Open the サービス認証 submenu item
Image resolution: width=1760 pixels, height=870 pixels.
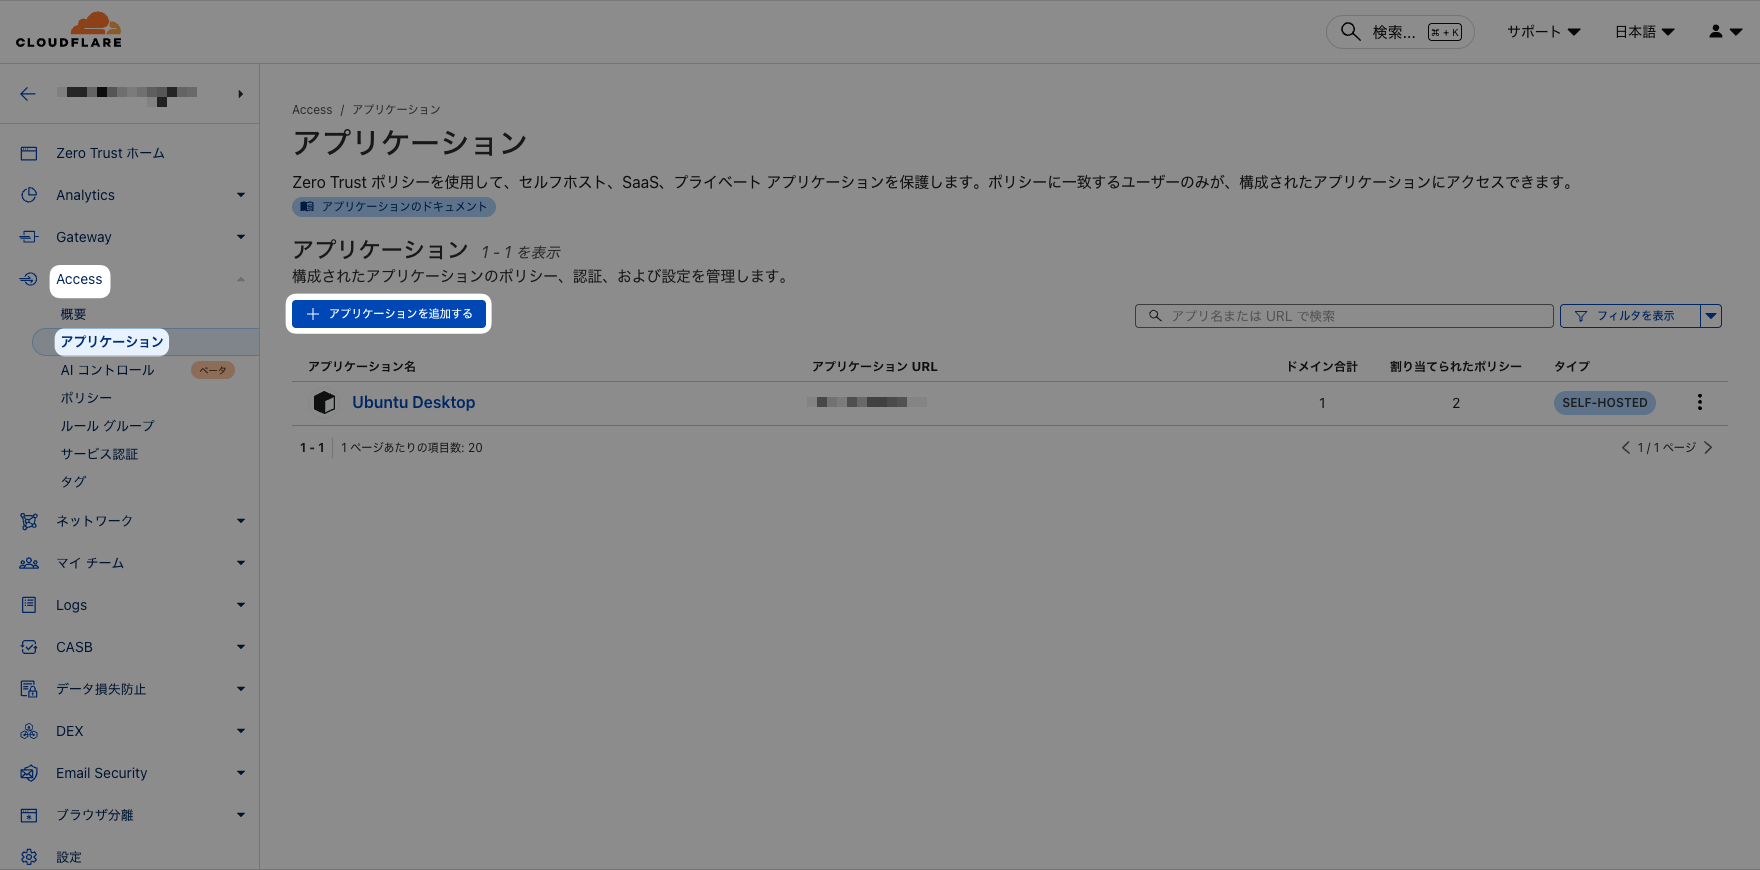pos(99,454)
